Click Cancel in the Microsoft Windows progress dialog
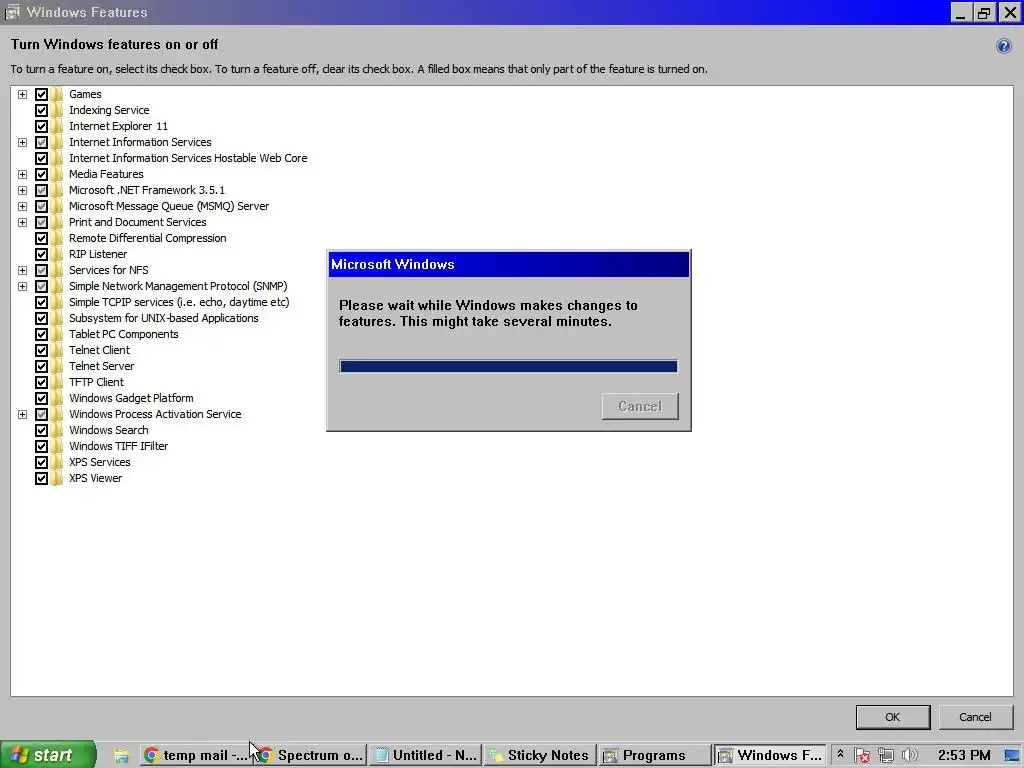 point(640,406)
